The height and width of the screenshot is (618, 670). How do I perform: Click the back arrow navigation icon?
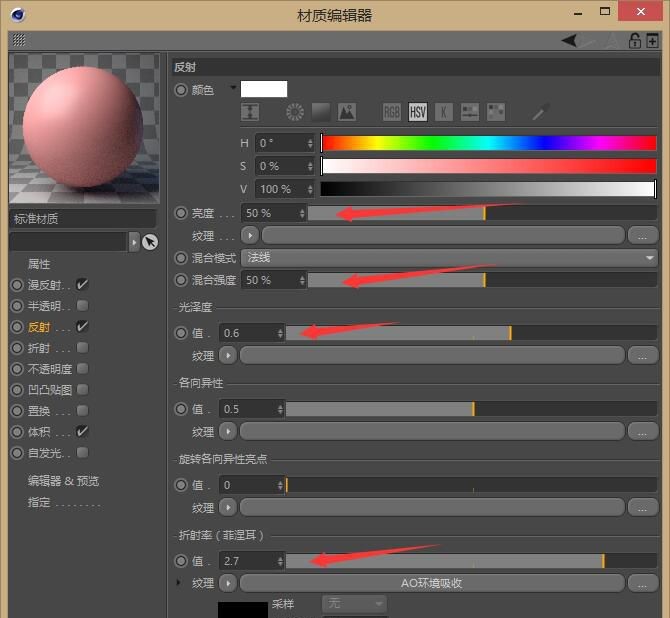(x=570, y=41)
